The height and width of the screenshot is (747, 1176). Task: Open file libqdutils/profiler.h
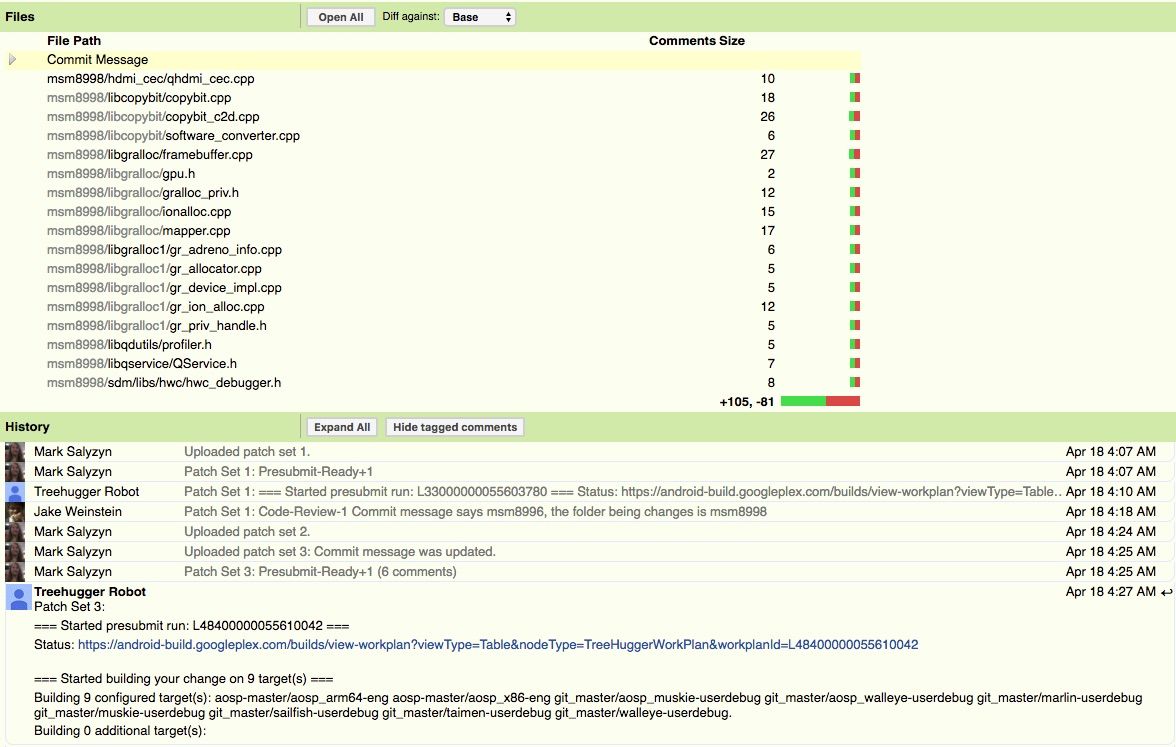[x=129, y=345]
